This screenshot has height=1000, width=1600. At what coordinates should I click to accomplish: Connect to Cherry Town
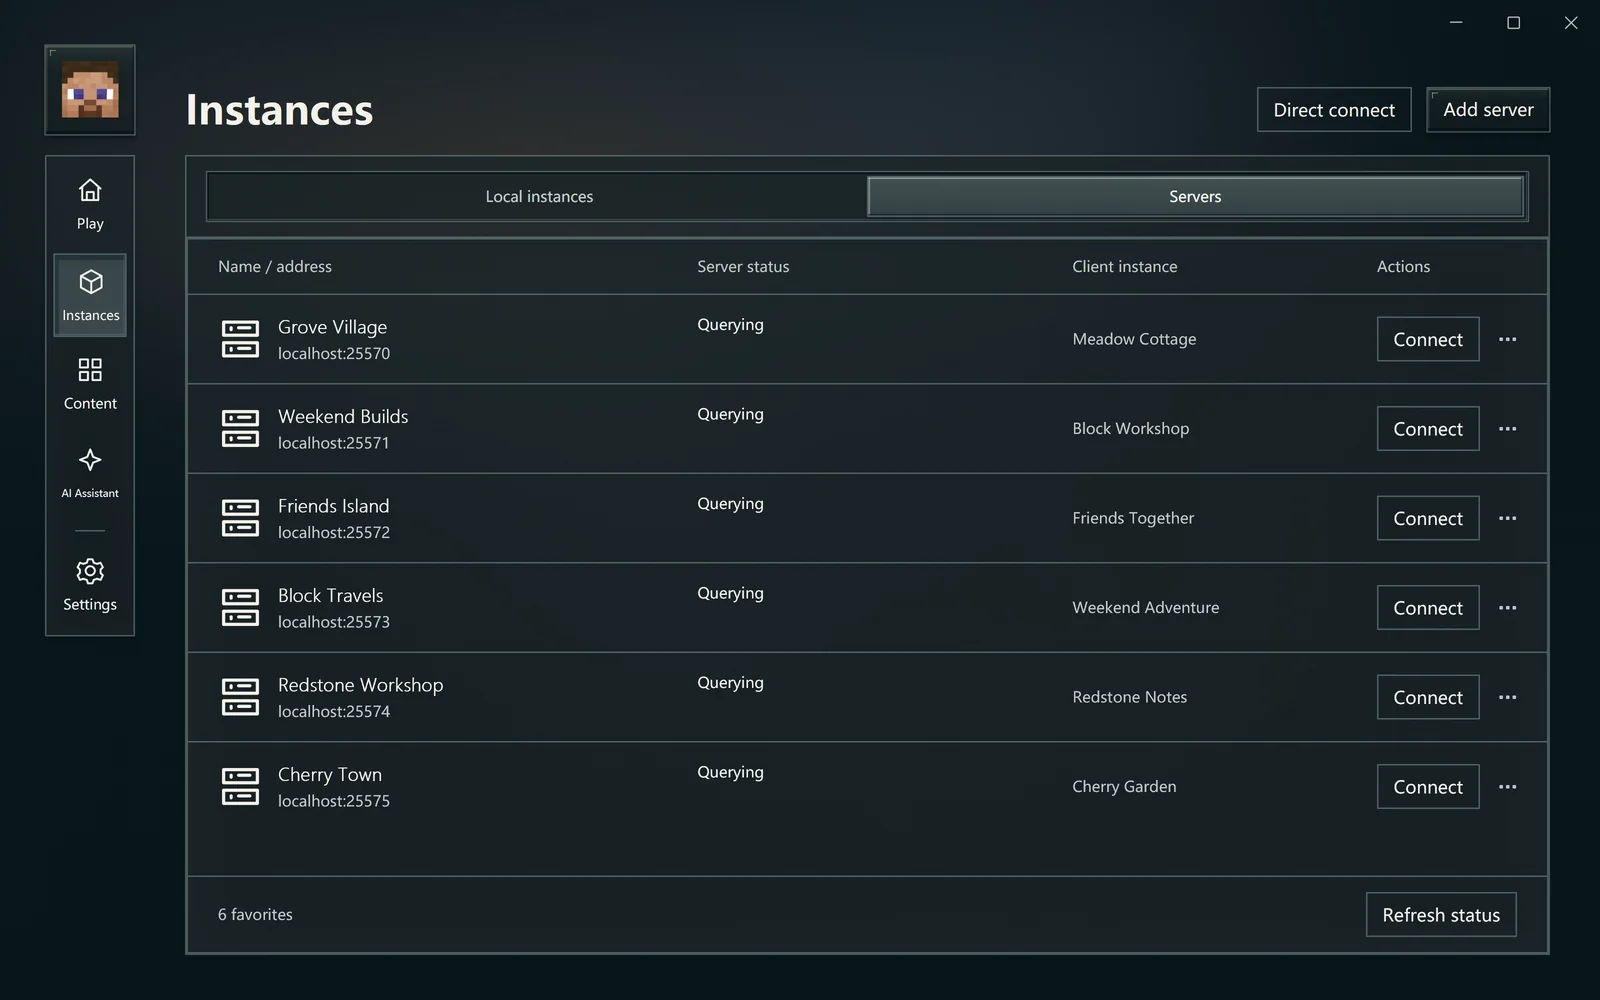pos(1428,786)
